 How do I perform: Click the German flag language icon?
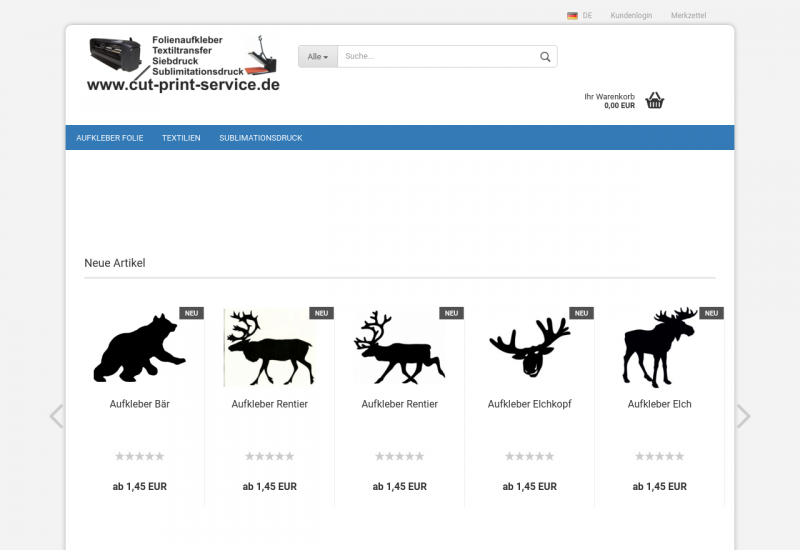[x=572, y=16]
